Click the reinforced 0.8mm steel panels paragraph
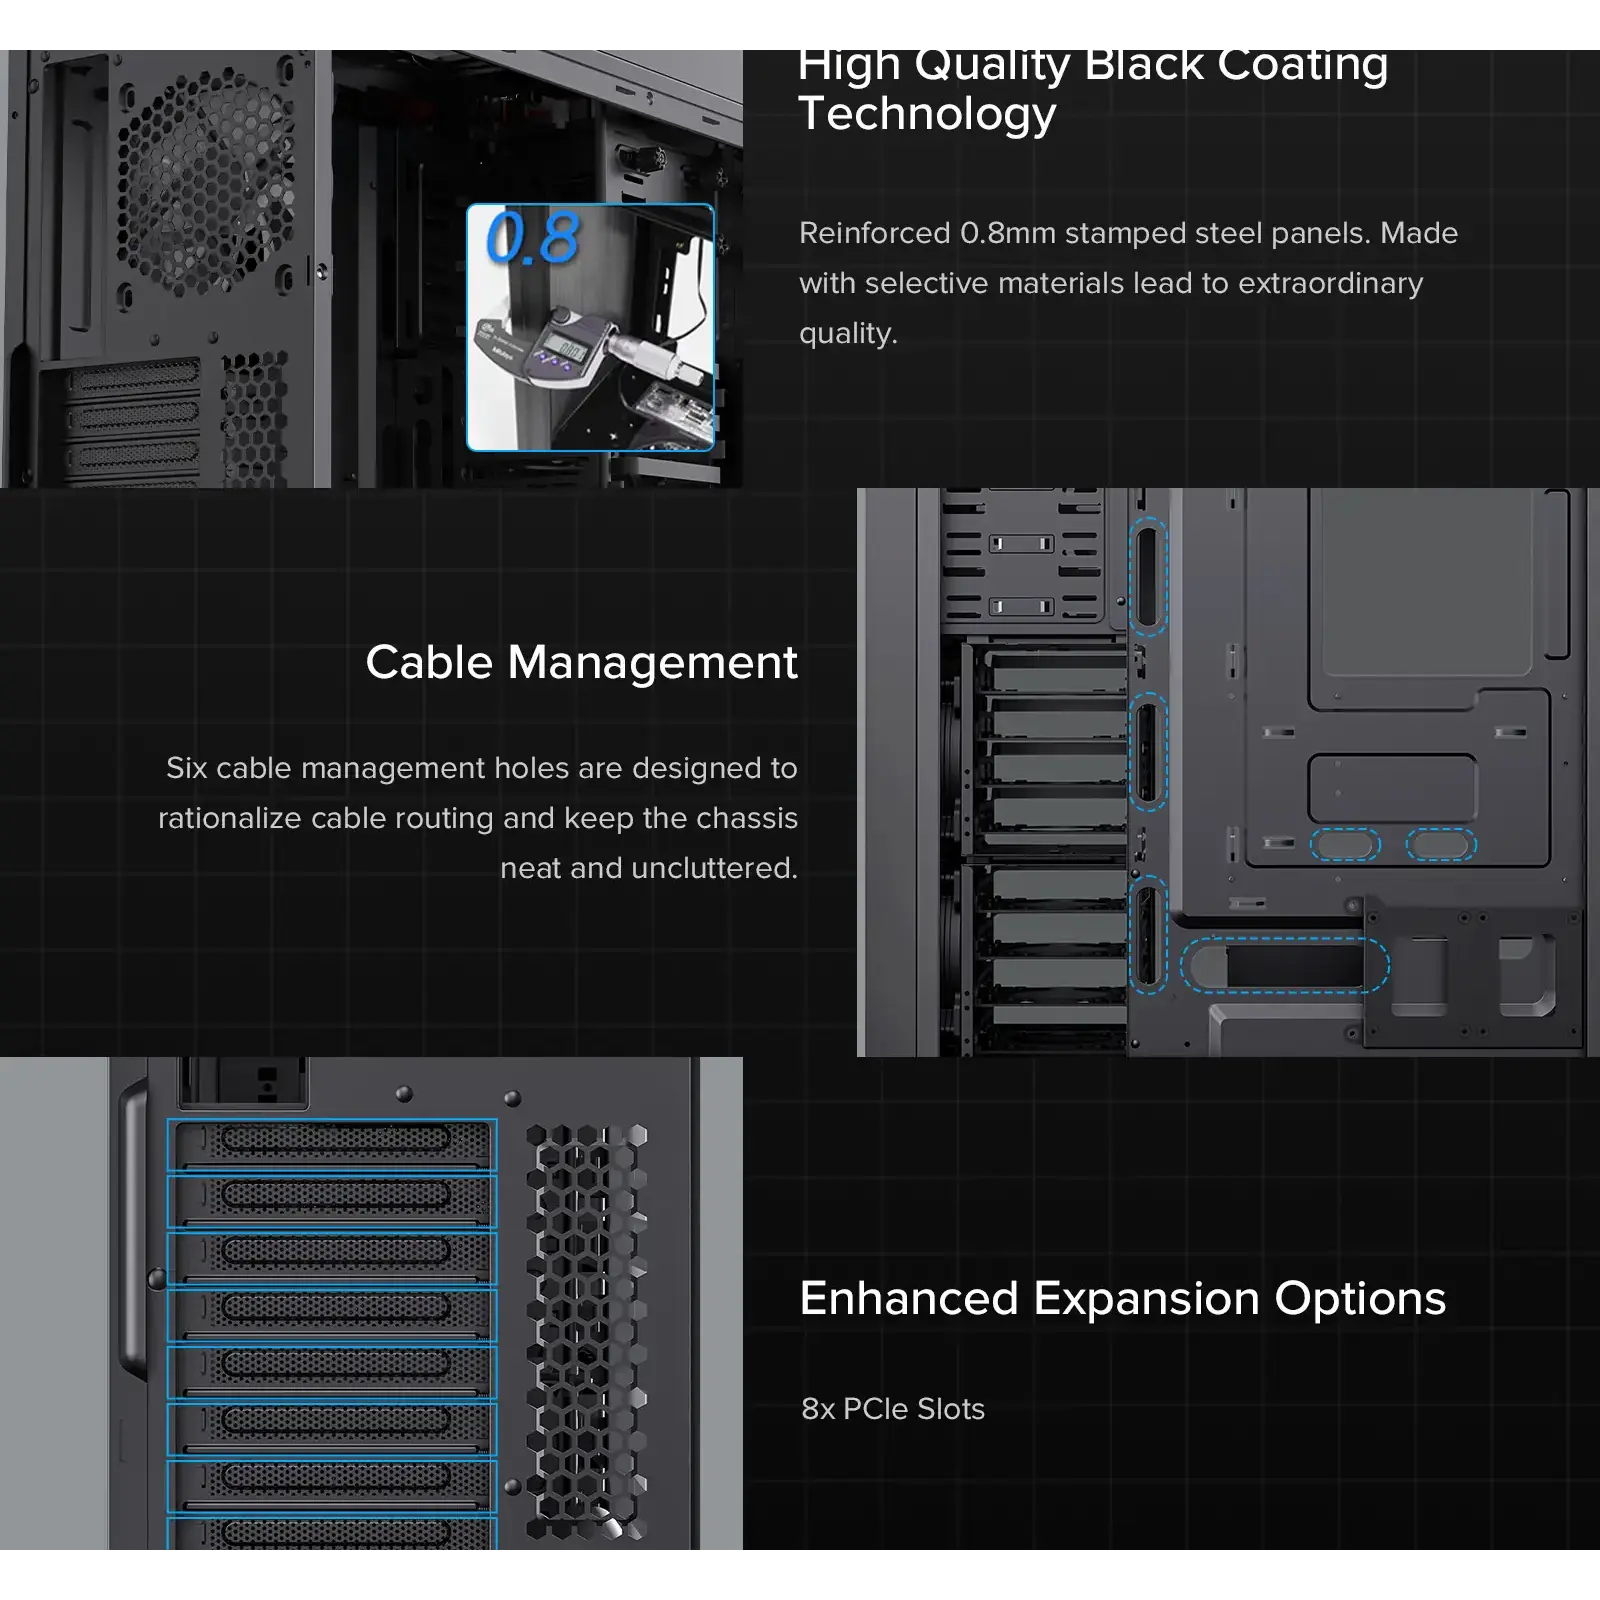1600x1600 pixels. (x=1127, y=283)
